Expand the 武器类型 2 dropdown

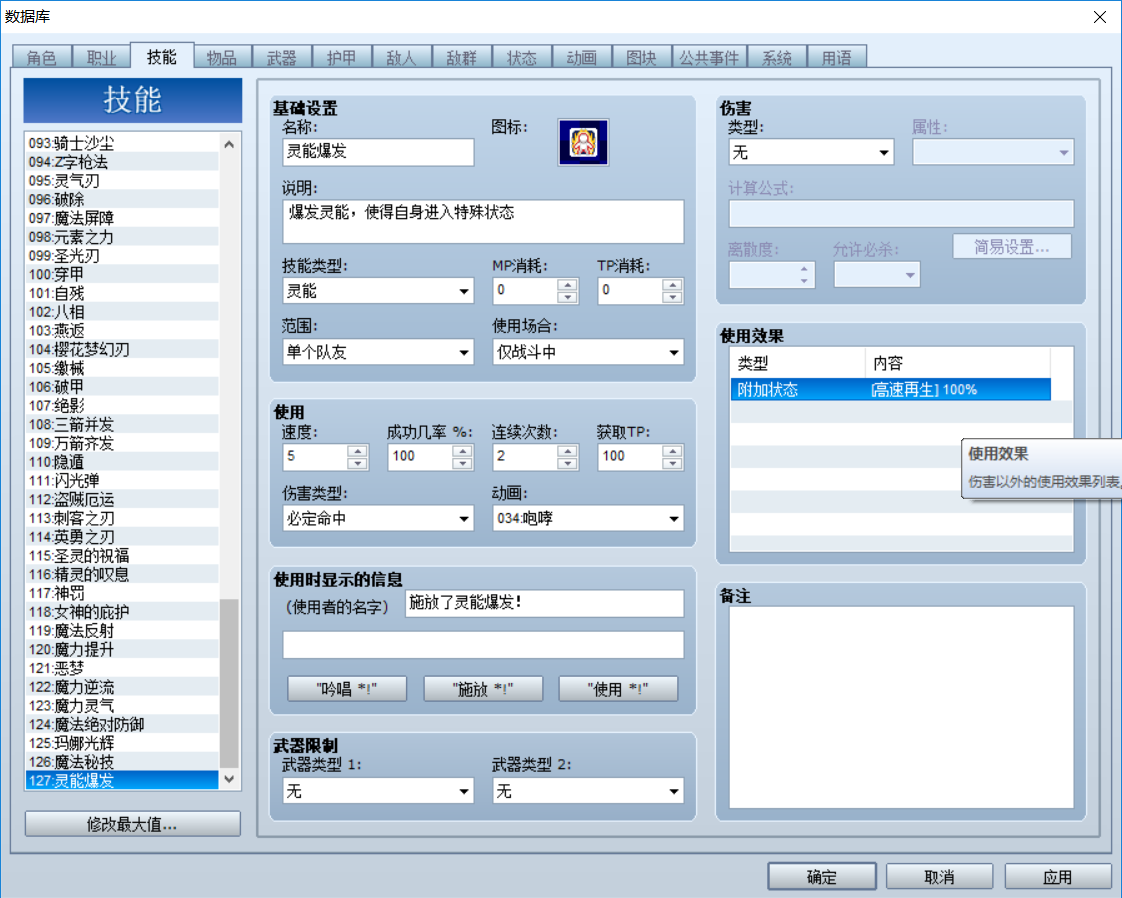point(588,791)
